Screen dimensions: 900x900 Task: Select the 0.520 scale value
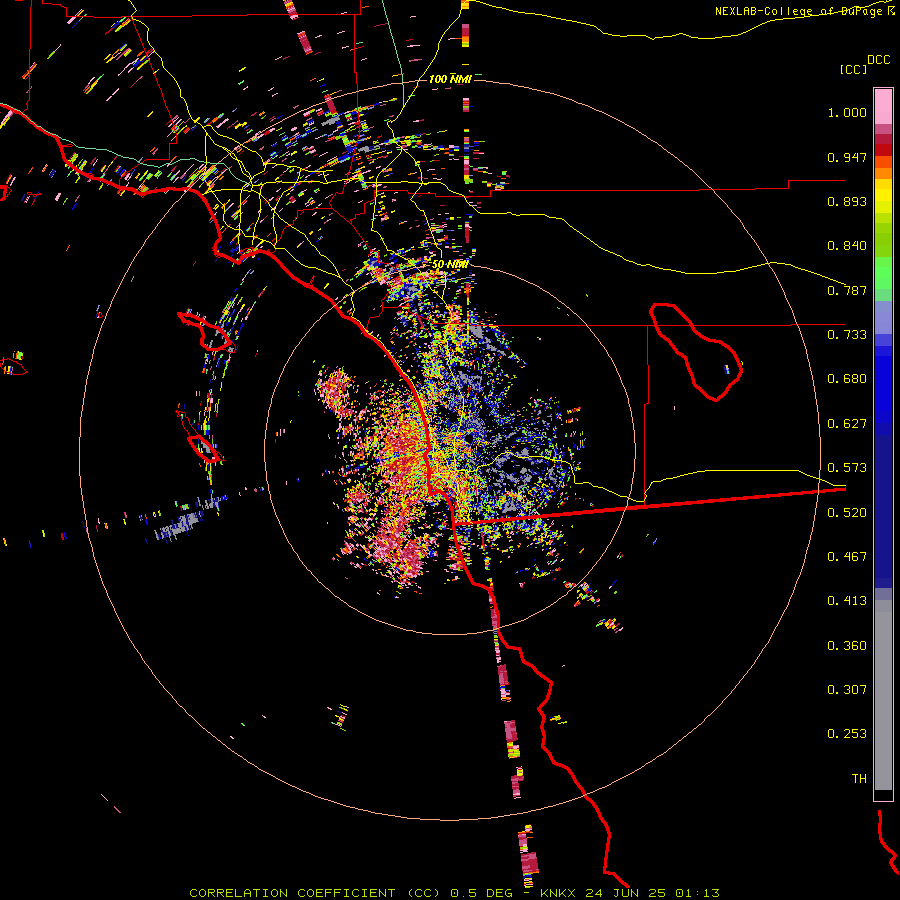(x=847, y=513)
